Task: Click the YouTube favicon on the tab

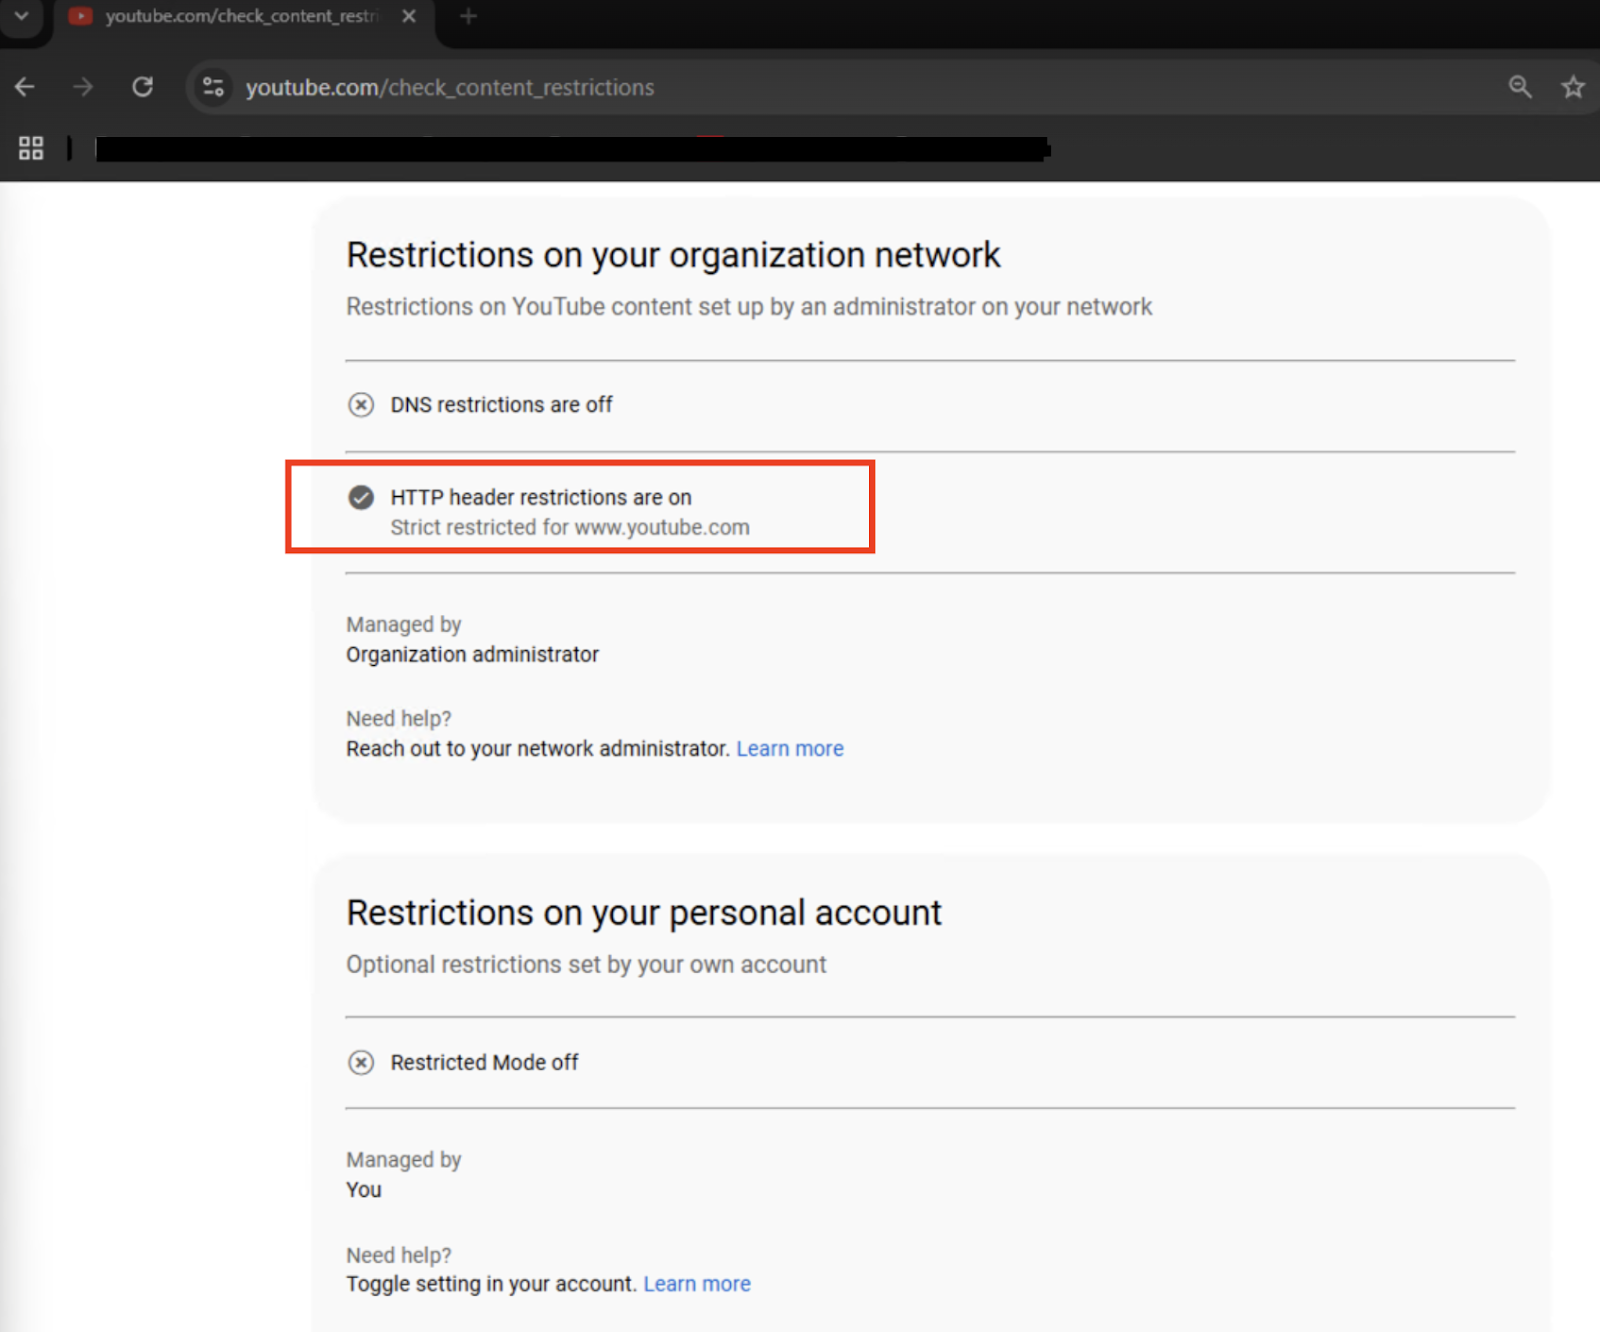Action: 81,16
